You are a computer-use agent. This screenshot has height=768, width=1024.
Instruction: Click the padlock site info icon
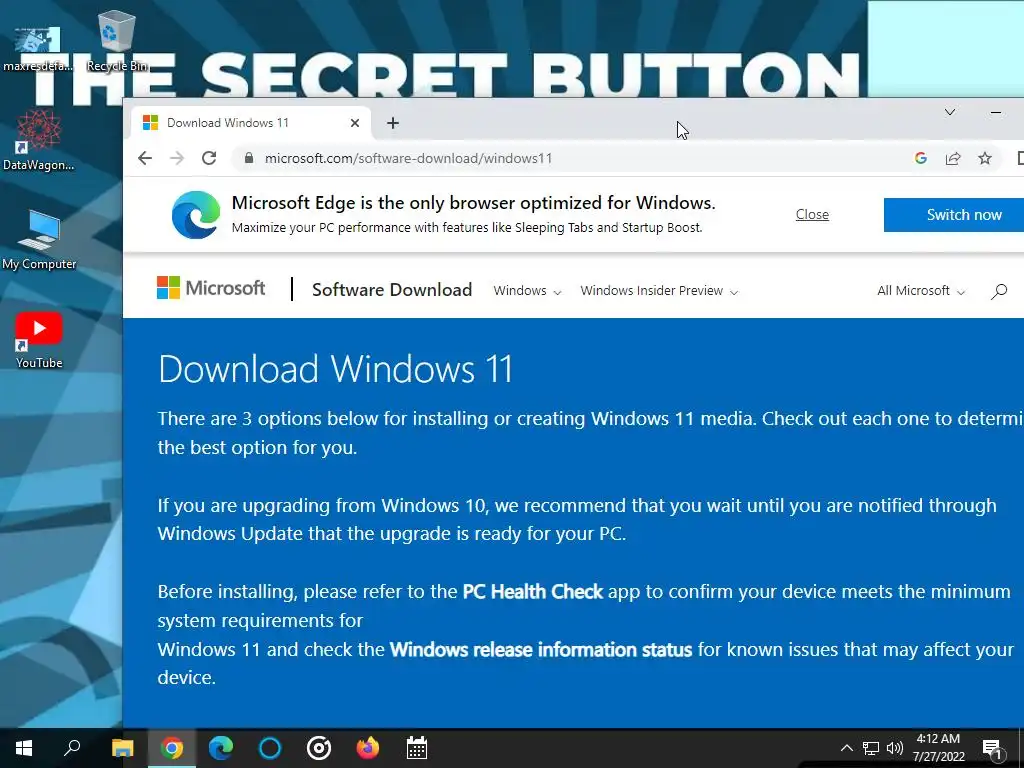pyautogui.click(x=248, y=158)
